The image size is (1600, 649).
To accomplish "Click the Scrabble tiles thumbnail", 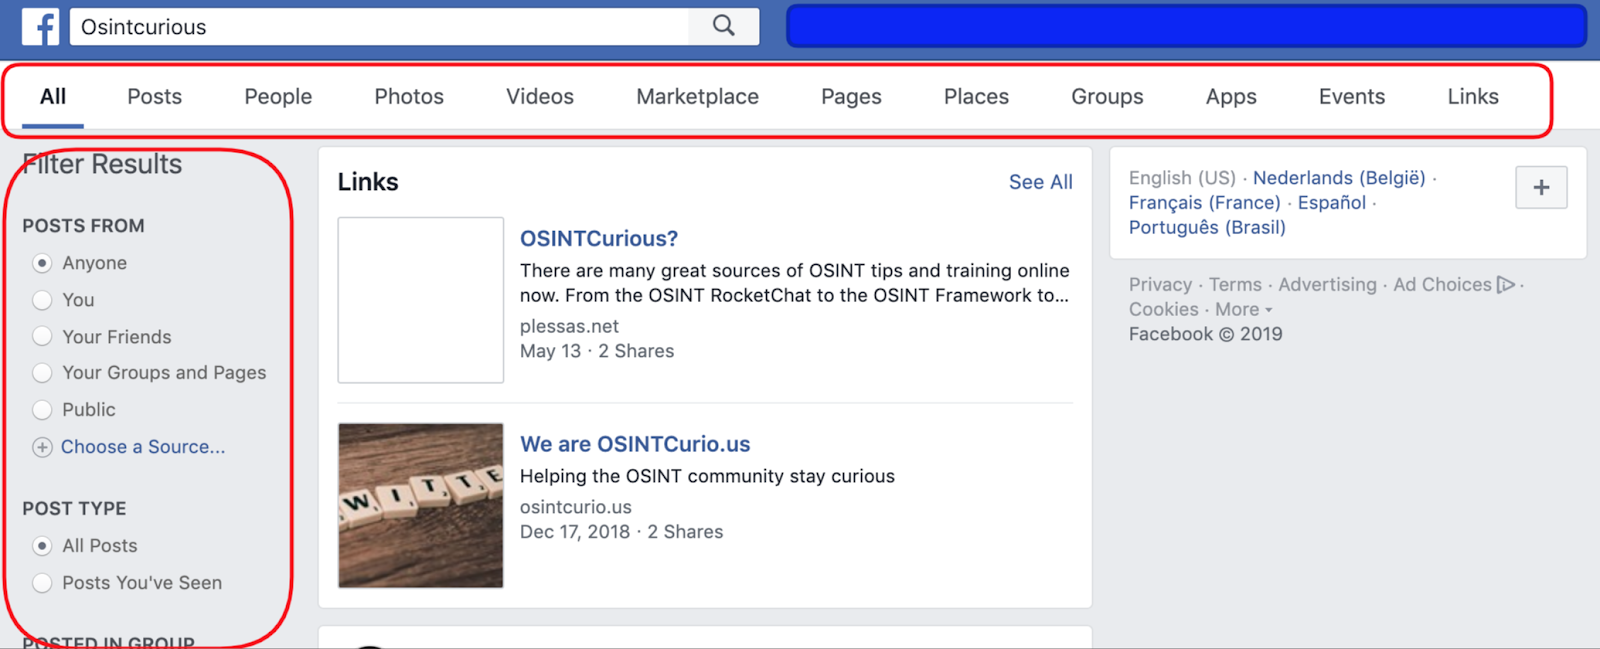I will [421, 505].
